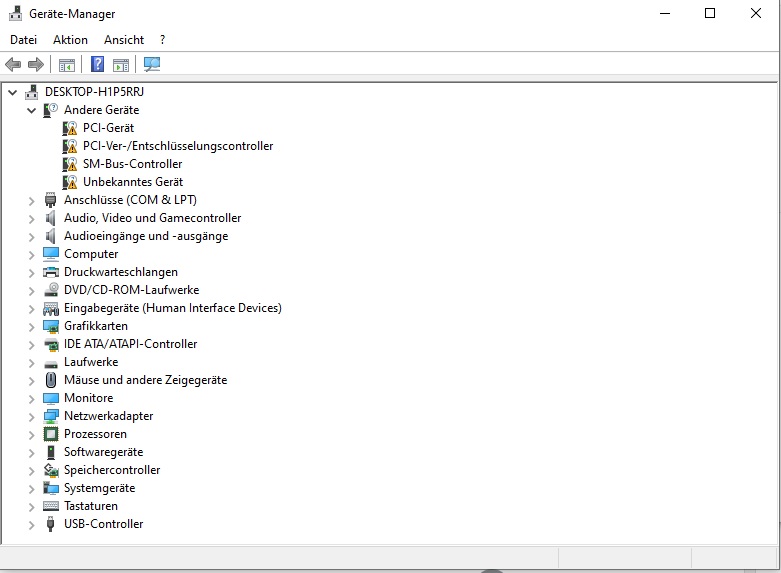Viewport: 781px width, 573px height.
Task: Click the SM-Bus-Controller warning icon
Action: (x=69, y=164)
